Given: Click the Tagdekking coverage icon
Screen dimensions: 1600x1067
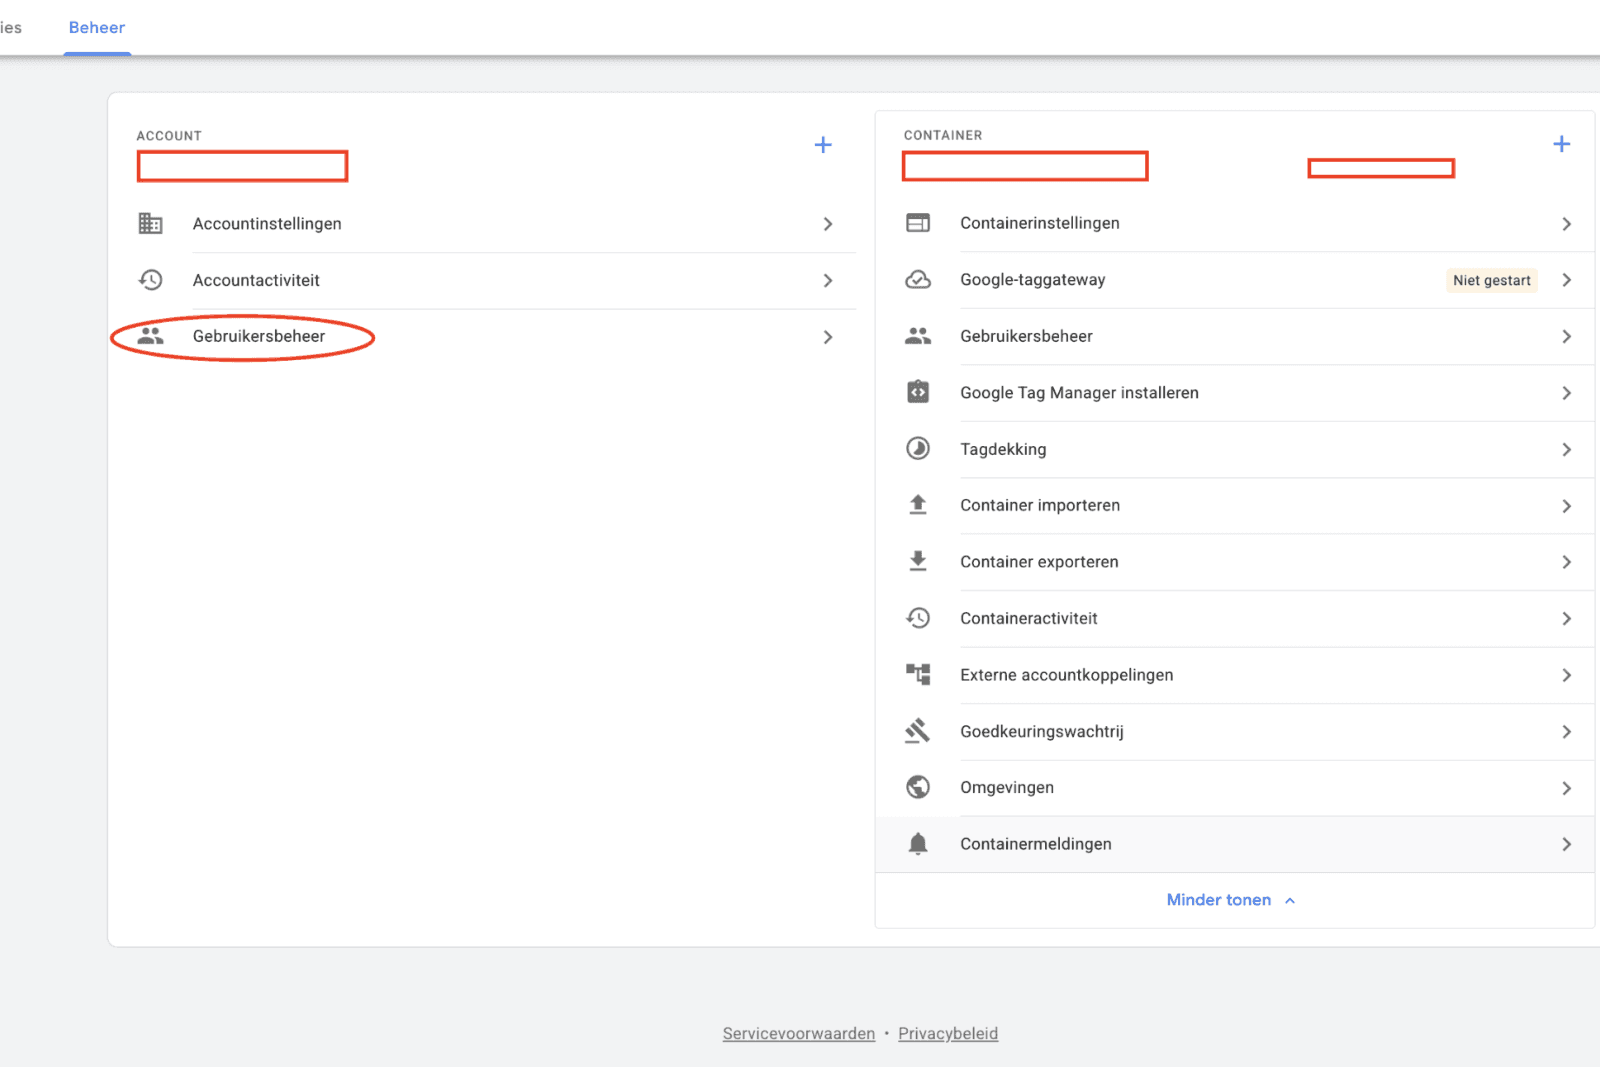Looking at the screenshot, I should (x=918, y=448).
